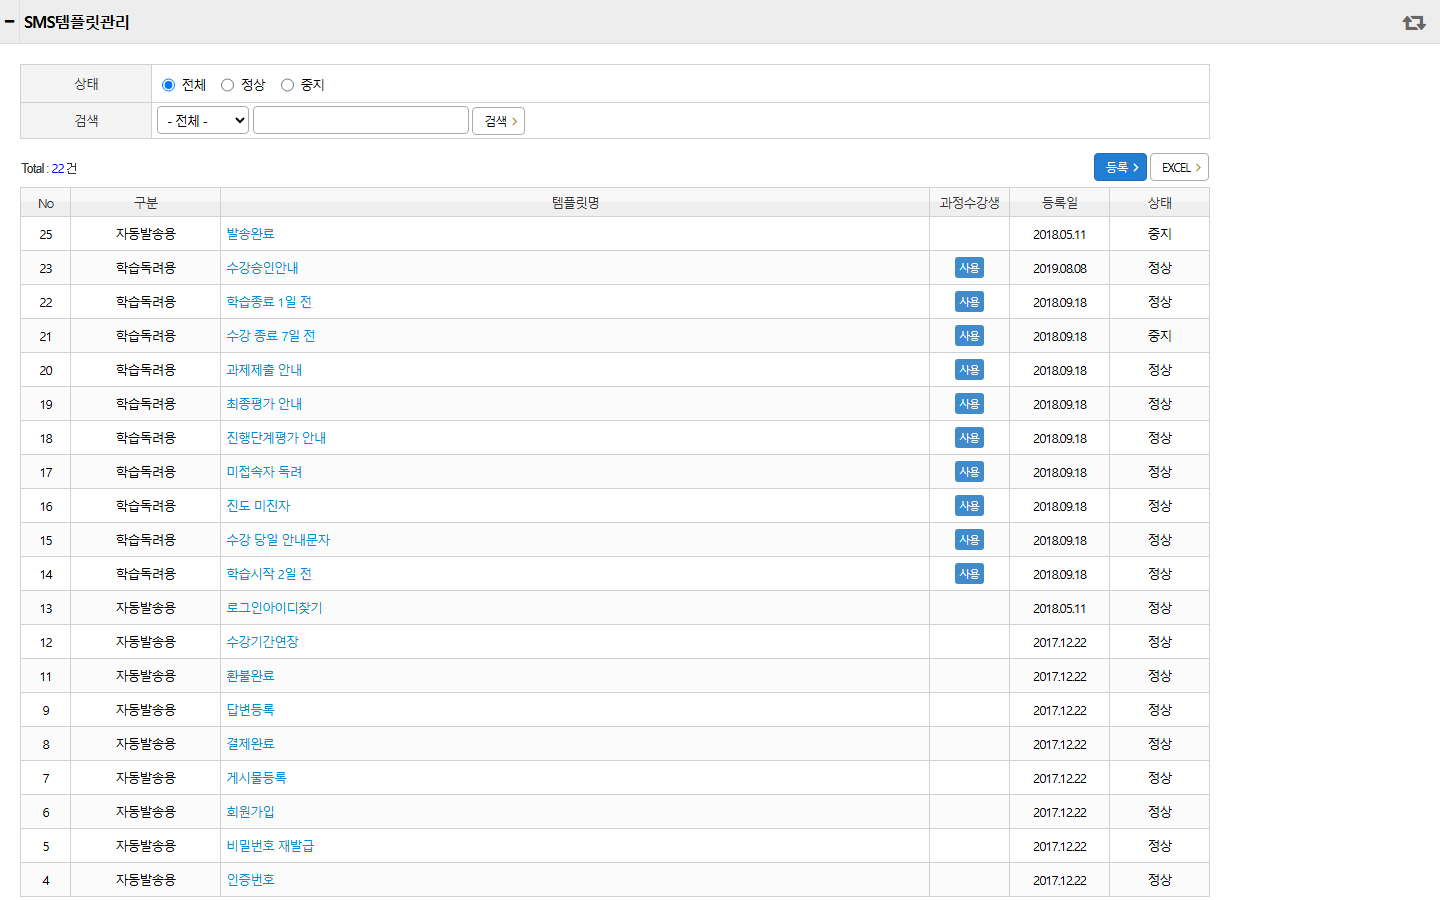Collapse the SMS템플릿관리 panel with minus icon
This screenshot has height=900, width=1440.
pos(10,21)
